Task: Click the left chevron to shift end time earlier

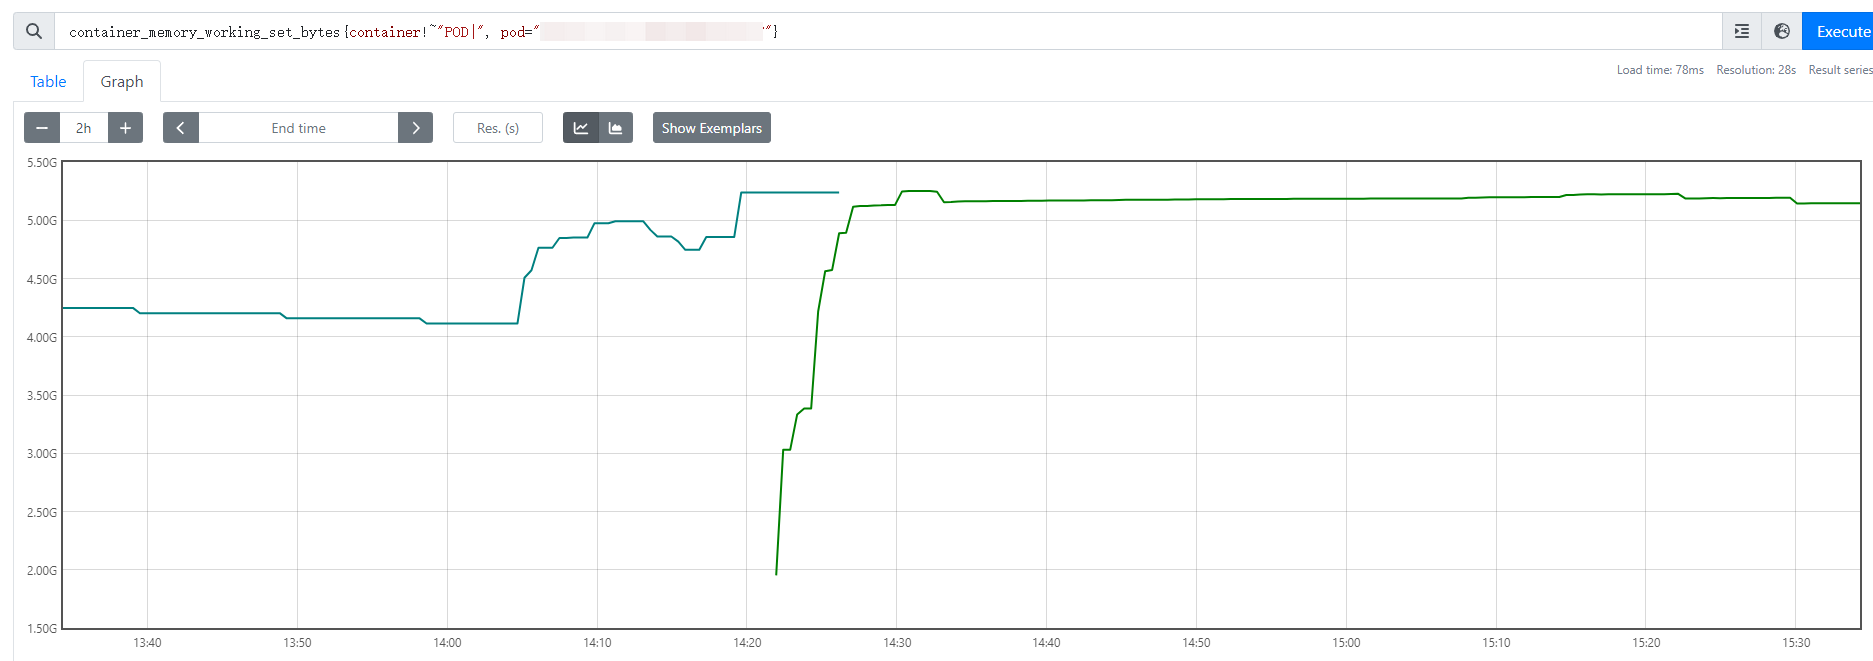Action: tap(181, 127)
